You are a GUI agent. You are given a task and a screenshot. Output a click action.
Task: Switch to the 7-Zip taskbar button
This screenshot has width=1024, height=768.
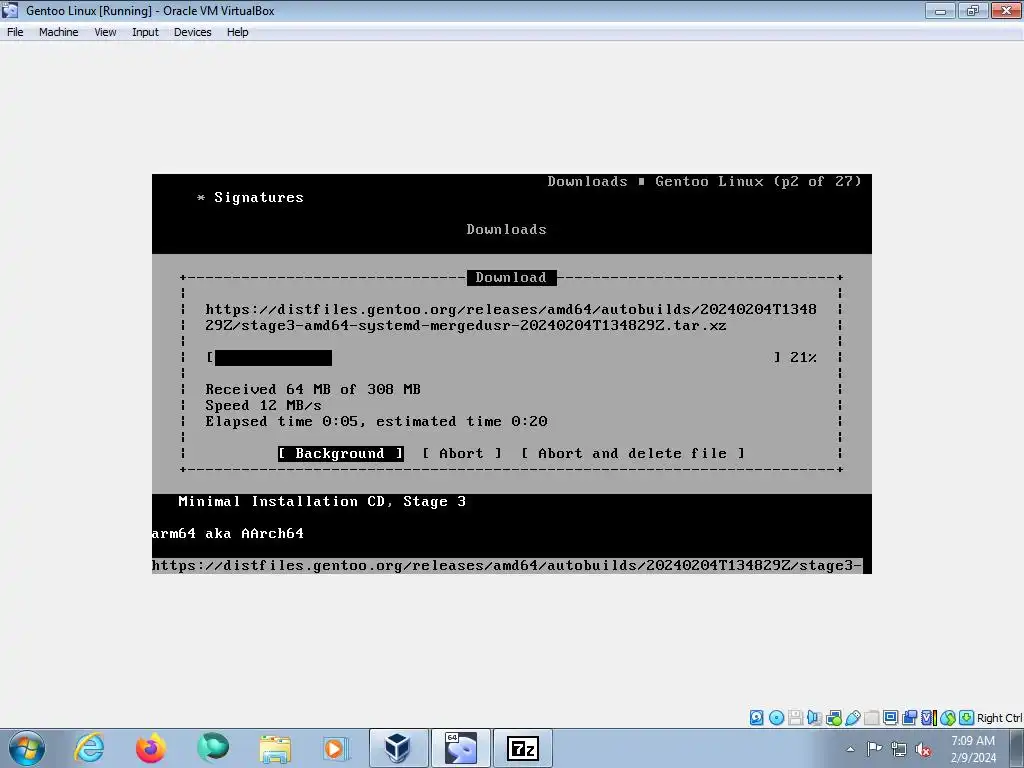coord(522,748)
